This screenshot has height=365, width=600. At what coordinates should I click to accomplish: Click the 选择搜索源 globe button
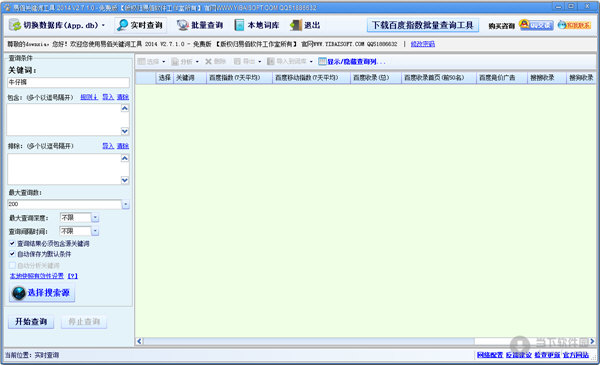pos(42,293)
